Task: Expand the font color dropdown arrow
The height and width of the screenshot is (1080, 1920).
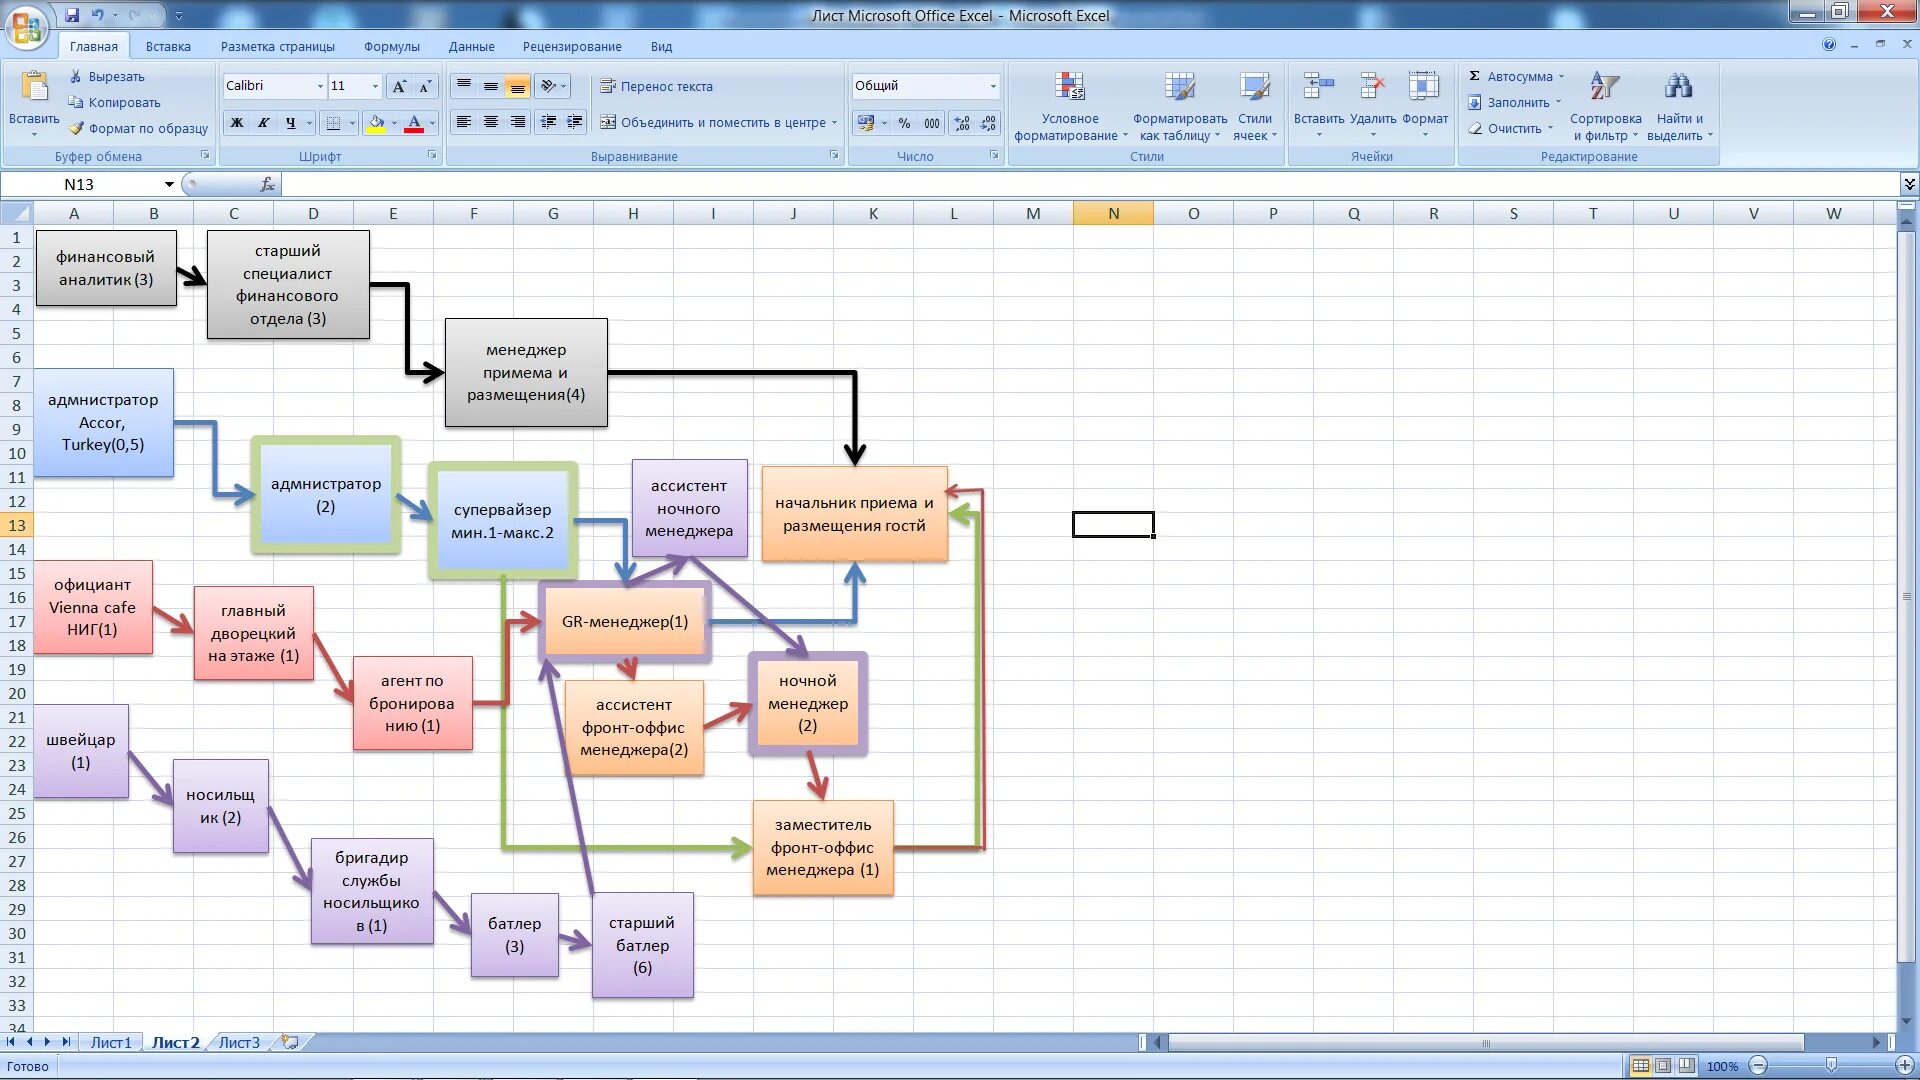Action: click(432, 123)
